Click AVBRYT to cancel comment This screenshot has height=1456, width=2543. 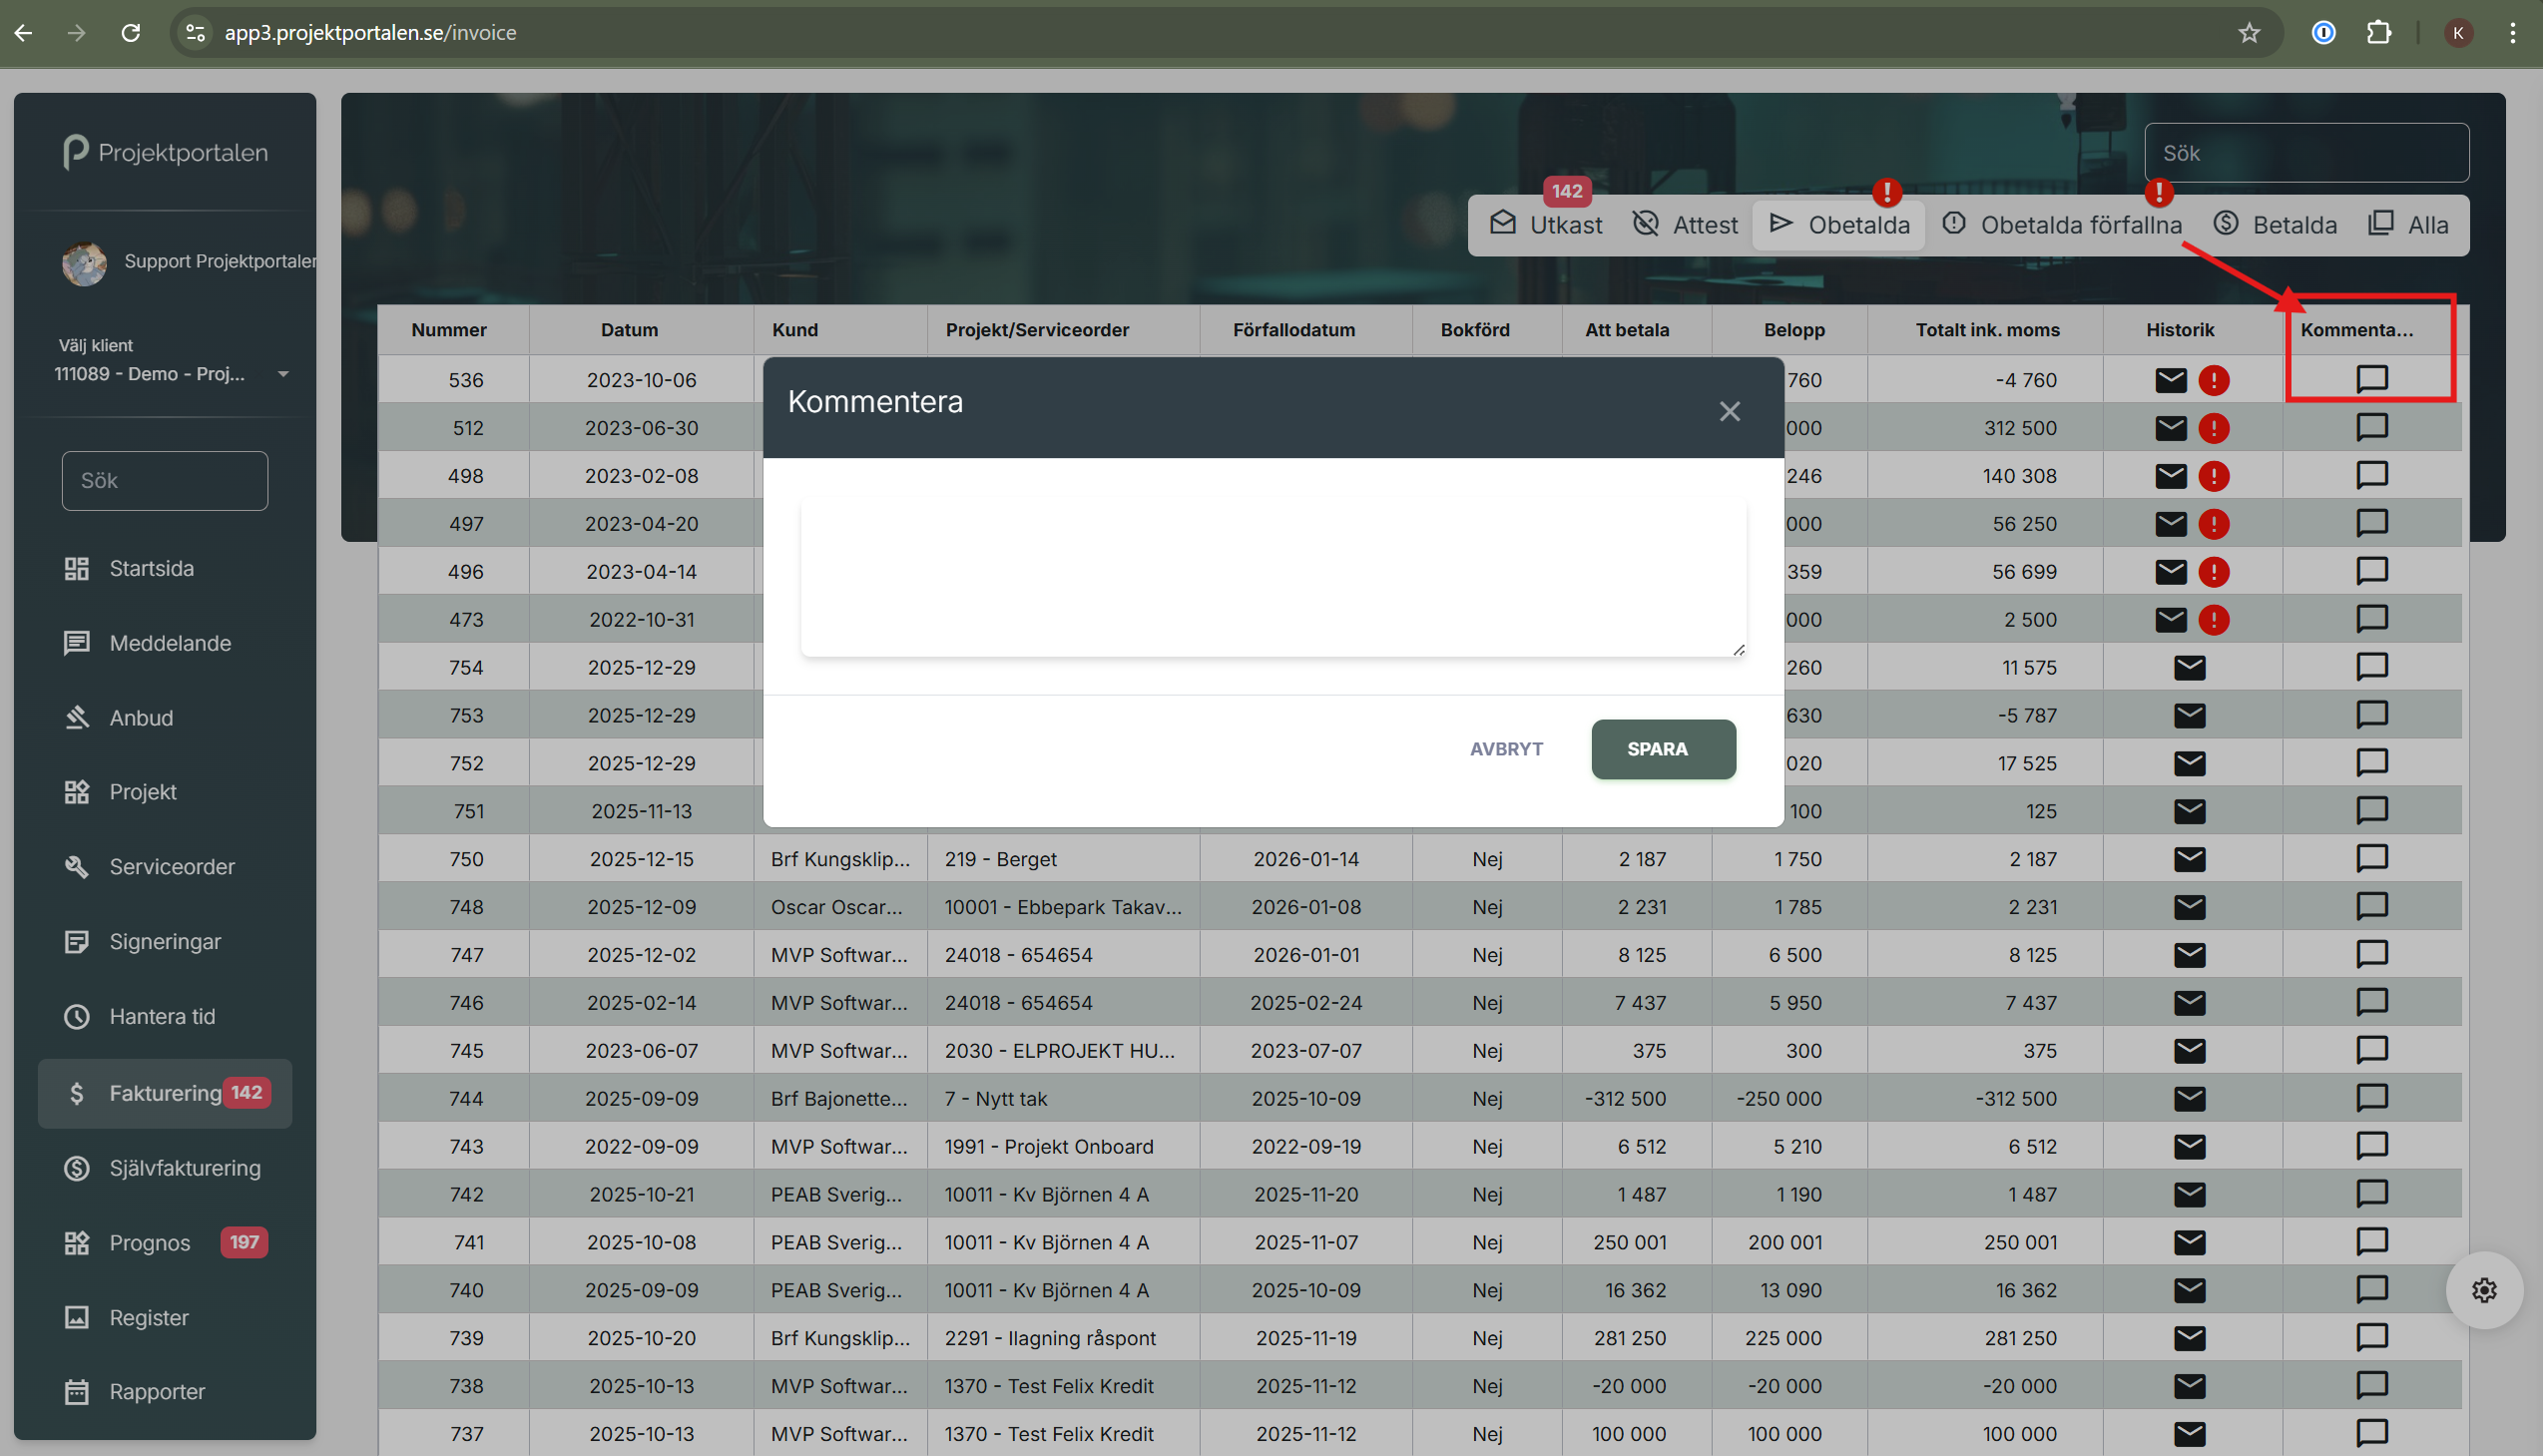click(x=1505, y=749)
